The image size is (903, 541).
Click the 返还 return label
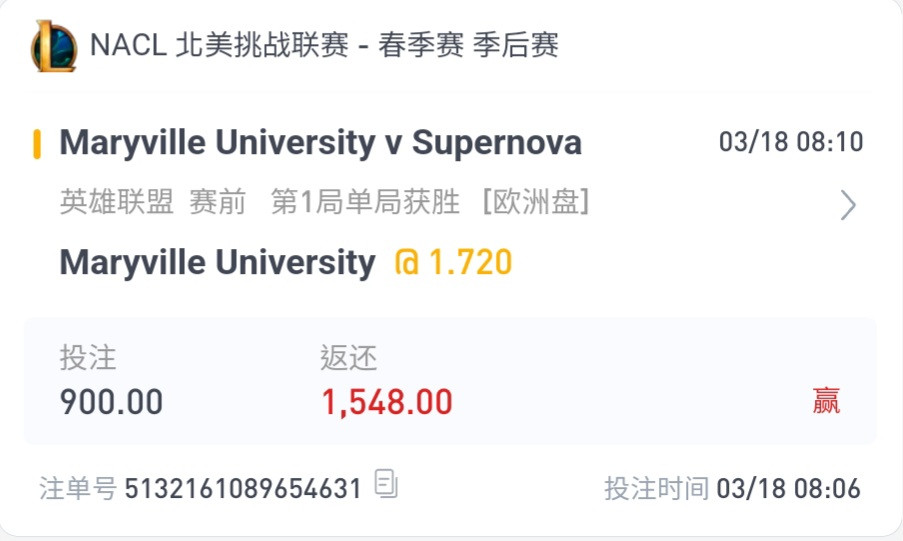coord(348,358)
